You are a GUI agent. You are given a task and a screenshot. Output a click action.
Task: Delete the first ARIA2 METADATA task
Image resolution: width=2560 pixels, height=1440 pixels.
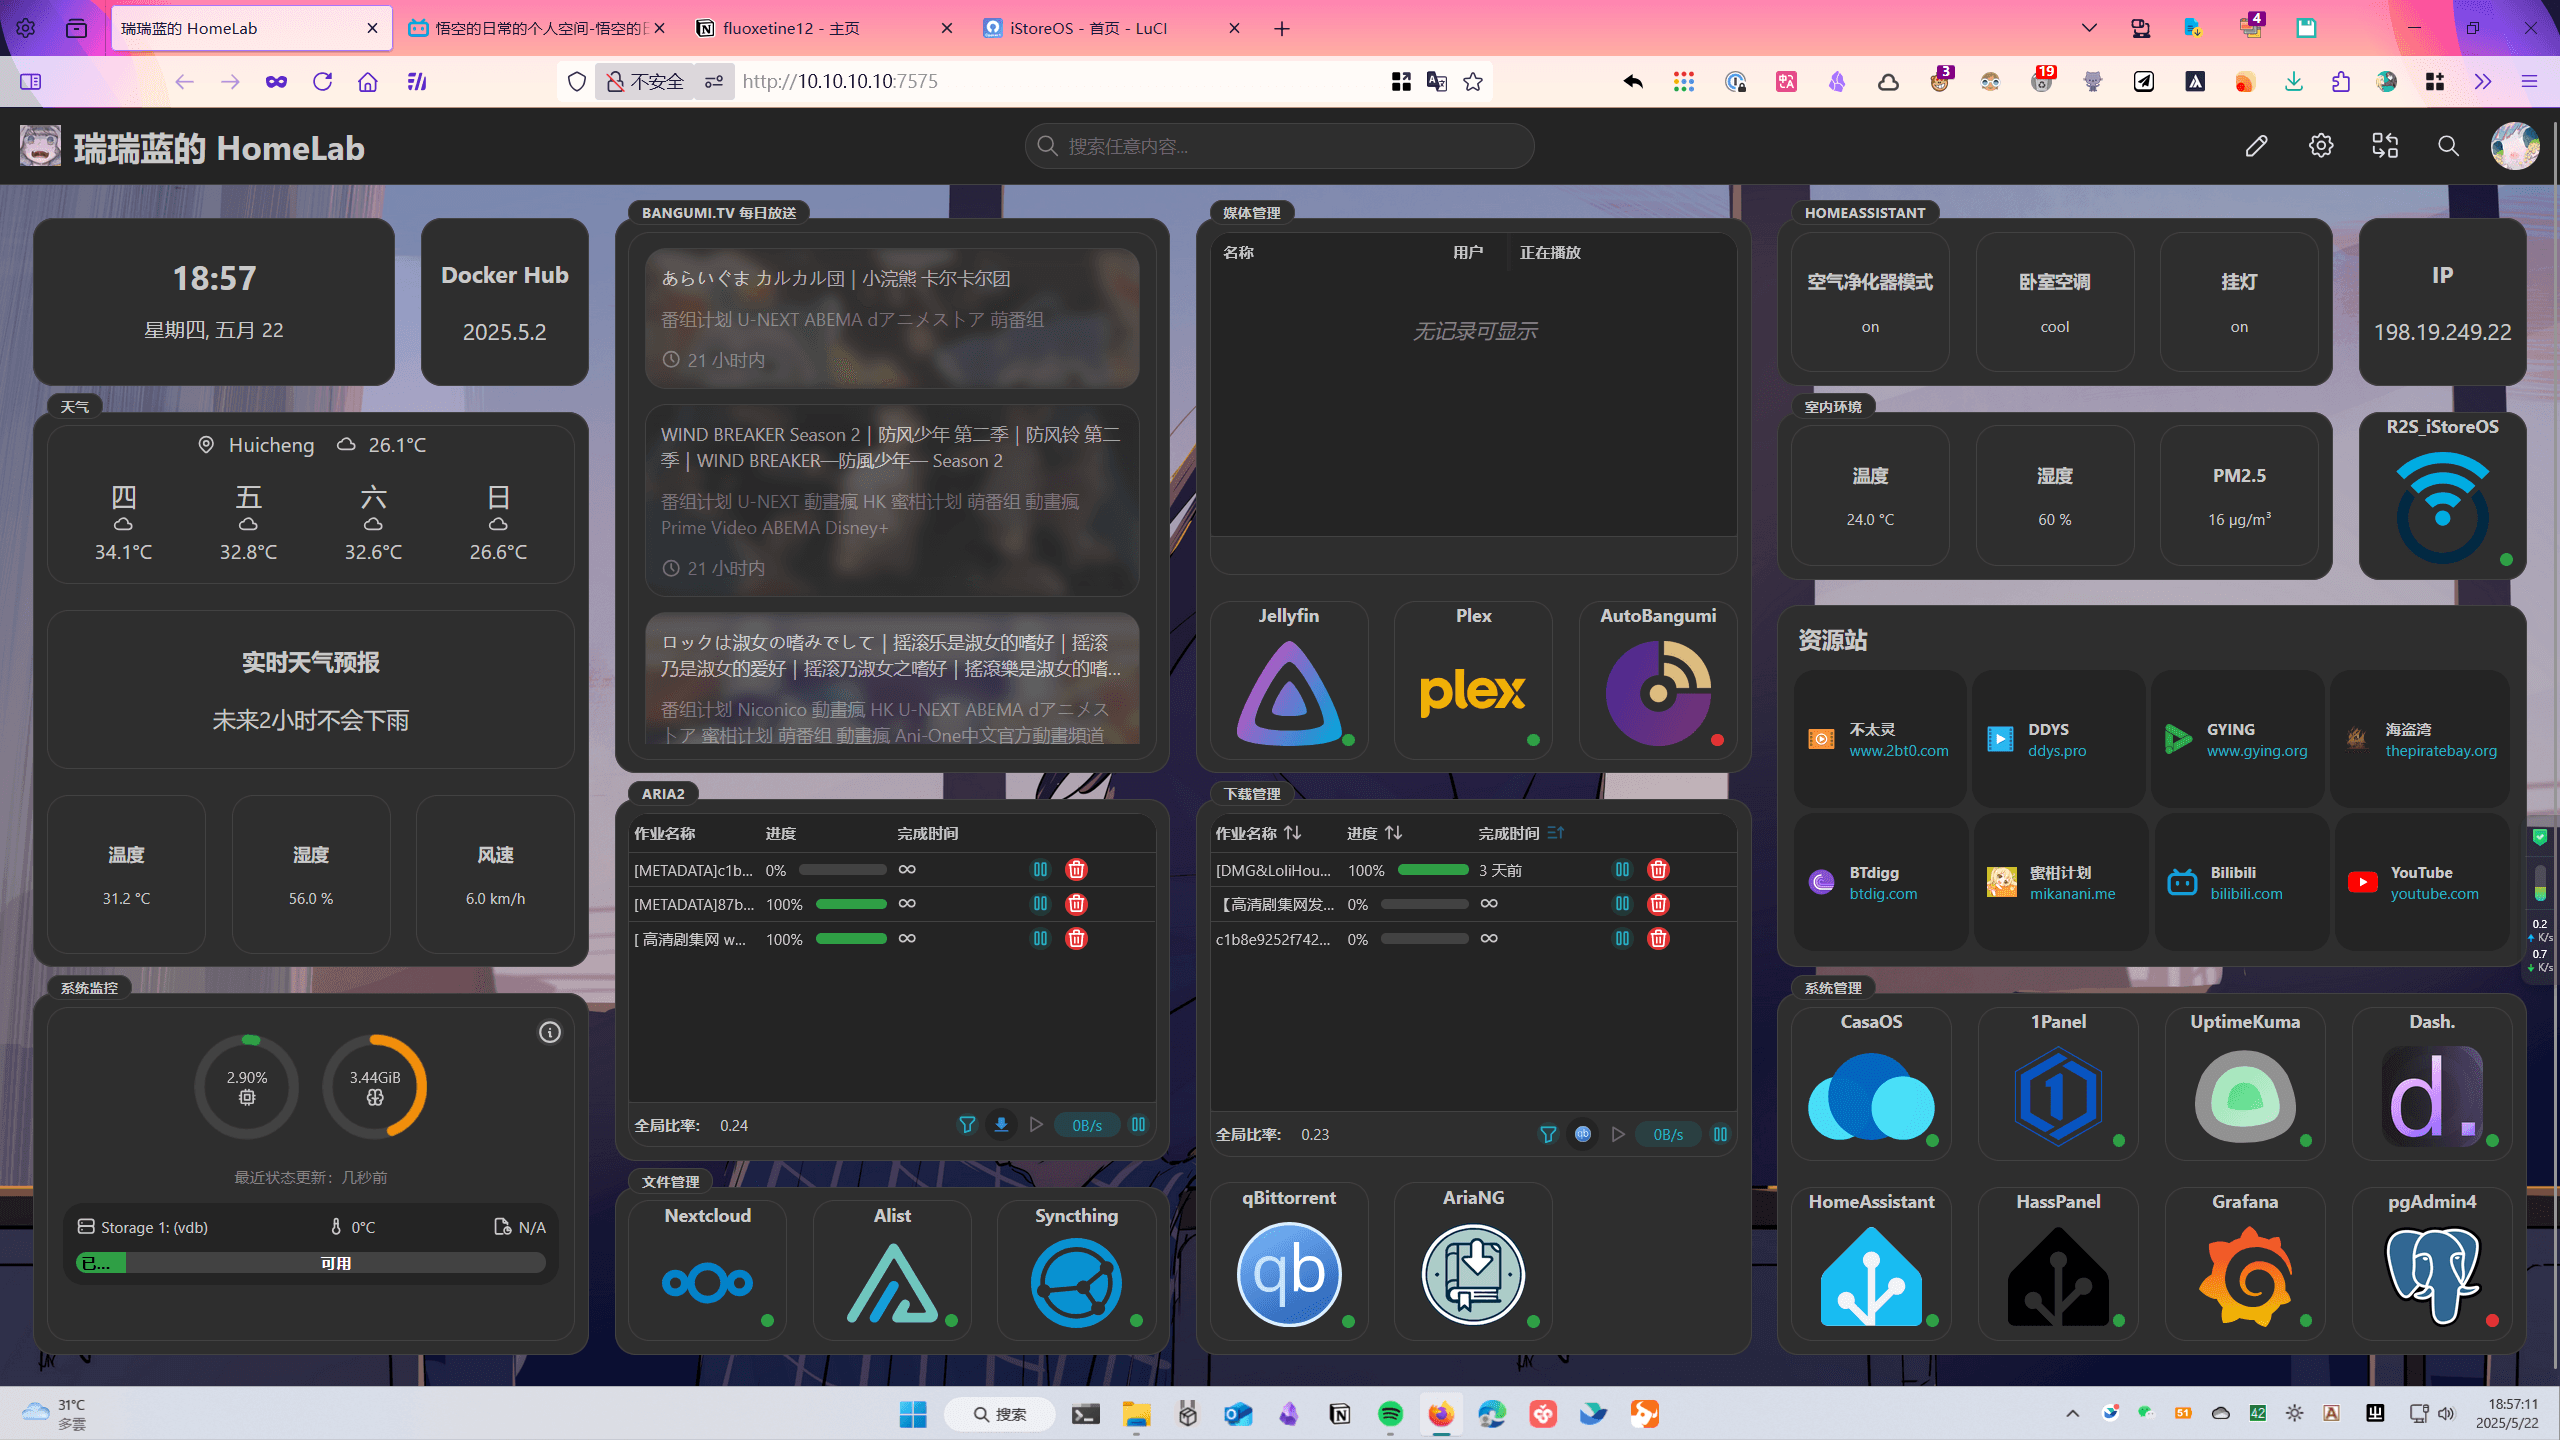1076,869
